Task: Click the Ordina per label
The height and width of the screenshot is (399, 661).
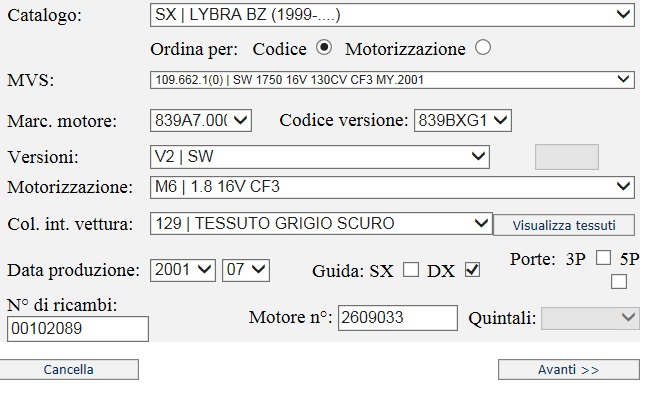Action: [194, 49]
